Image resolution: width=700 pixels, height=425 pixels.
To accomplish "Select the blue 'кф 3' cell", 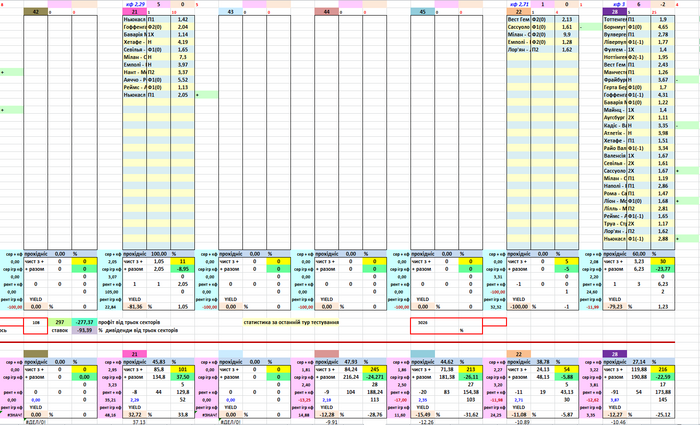I will coord(615,4).
